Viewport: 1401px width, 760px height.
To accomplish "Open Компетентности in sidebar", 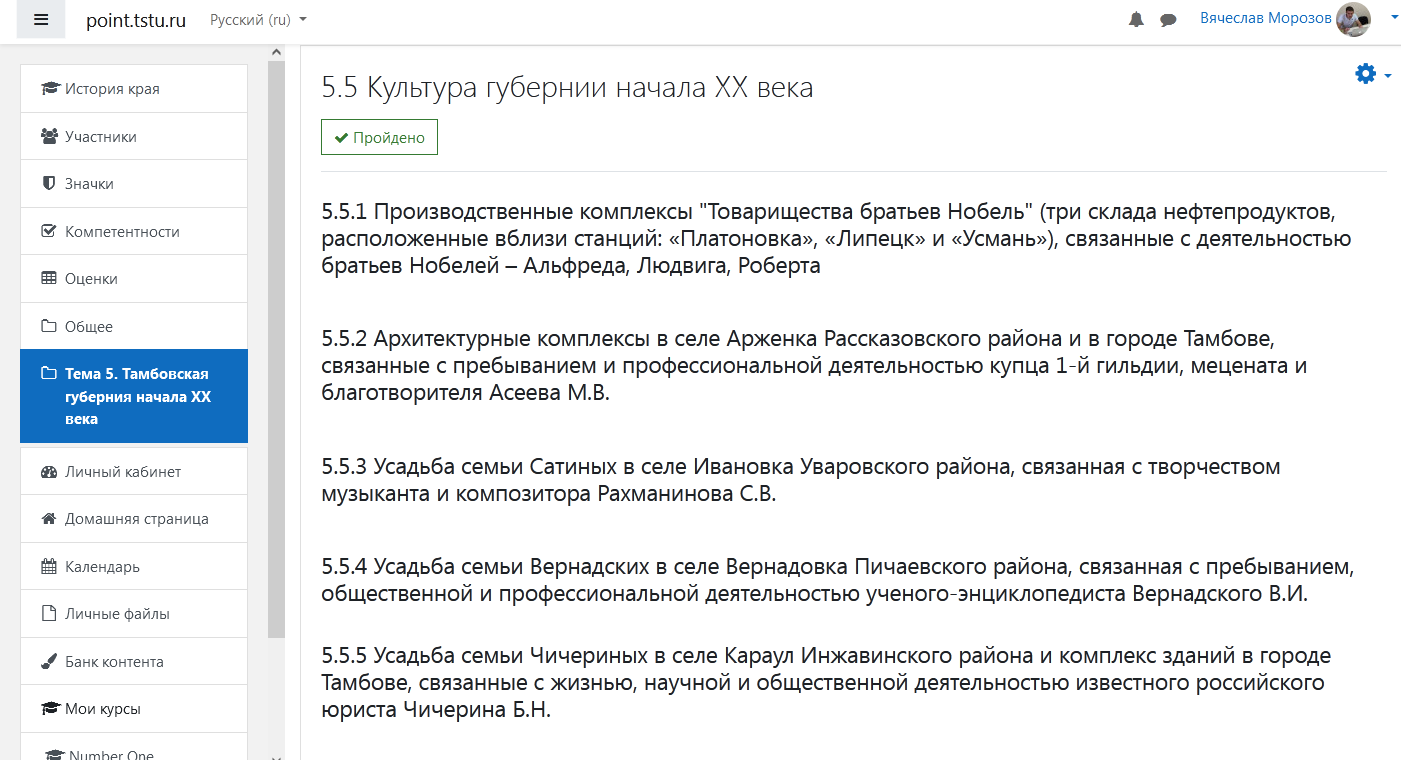I will (134, 231).
